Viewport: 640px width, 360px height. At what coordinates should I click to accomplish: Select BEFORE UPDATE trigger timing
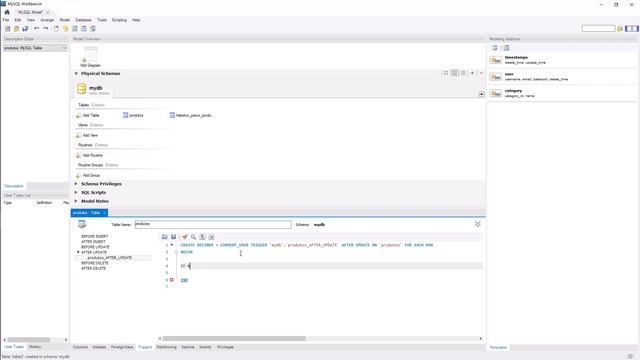pyautogui.click(x=95, y=247)
